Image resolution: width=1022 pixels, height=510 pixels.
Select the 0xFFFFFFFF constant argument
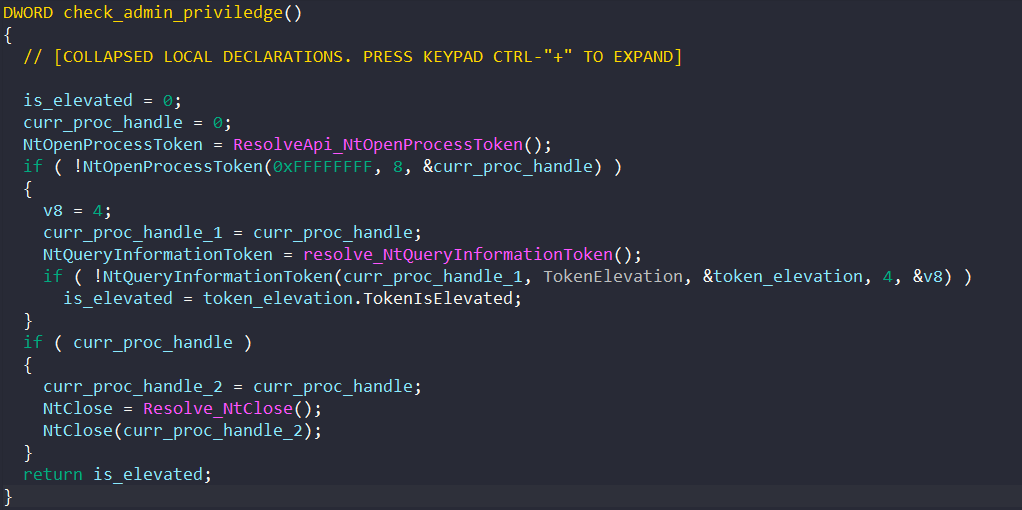pyautogui.click(x=325, y=166)
